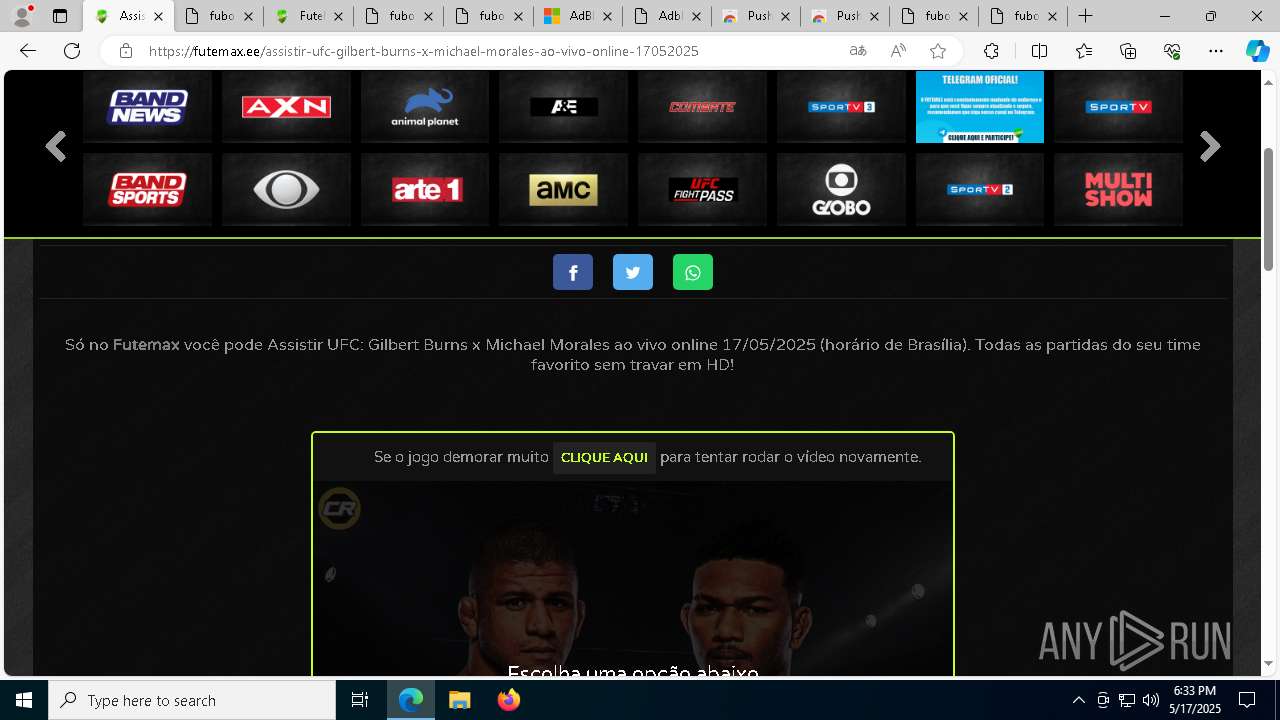1280x720 pixels.
Task: Open the translate page icon
Action: pyautogui.click(x=858, y=51)
